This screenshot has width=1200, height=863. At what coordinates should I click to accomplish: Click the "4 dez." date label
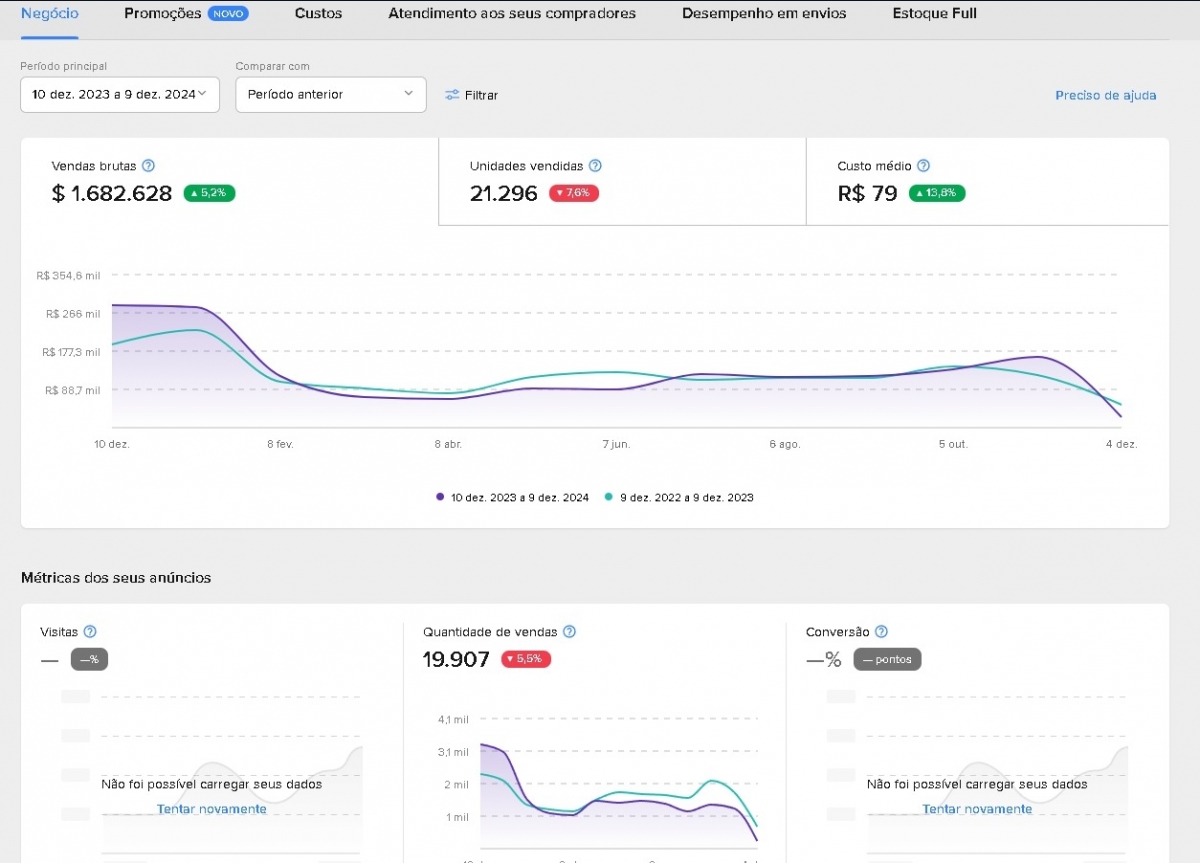(x=1121, y=444)
